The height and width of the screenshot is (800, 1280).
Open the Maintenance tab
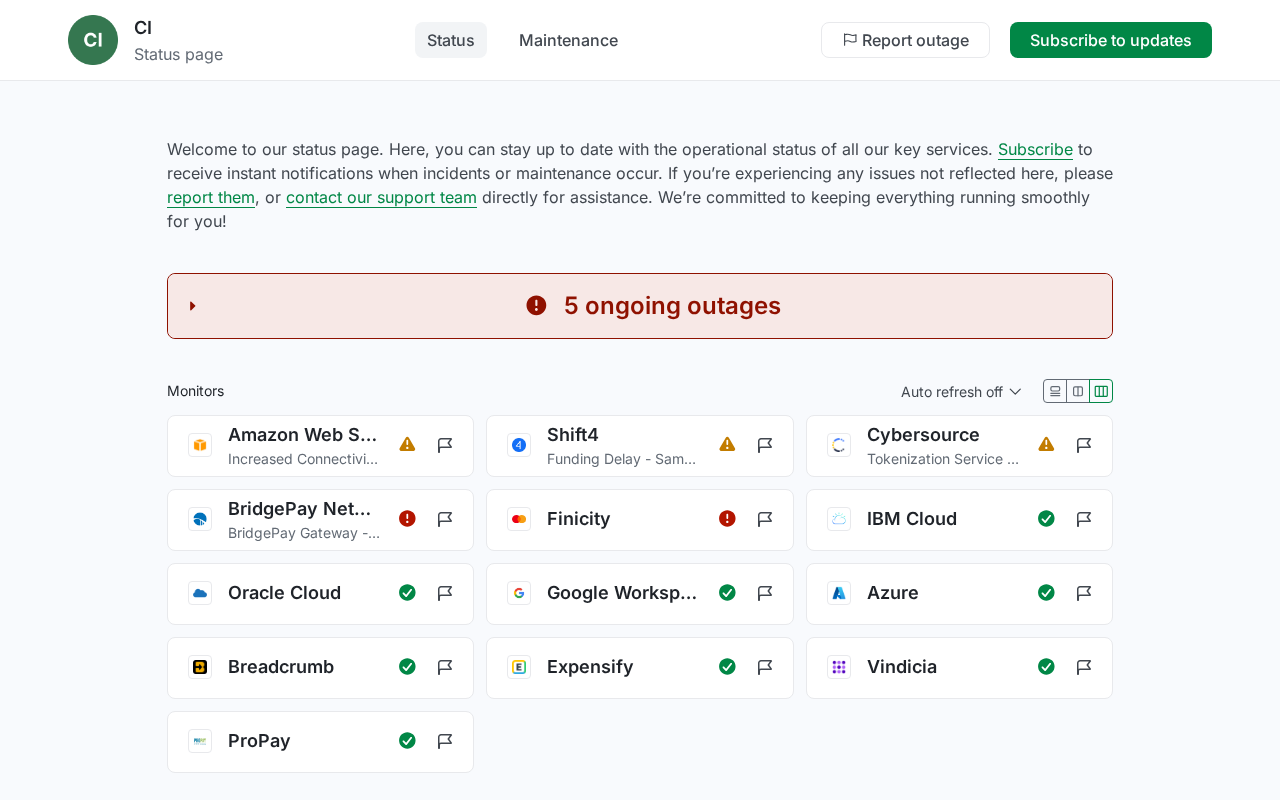(568, 40)
